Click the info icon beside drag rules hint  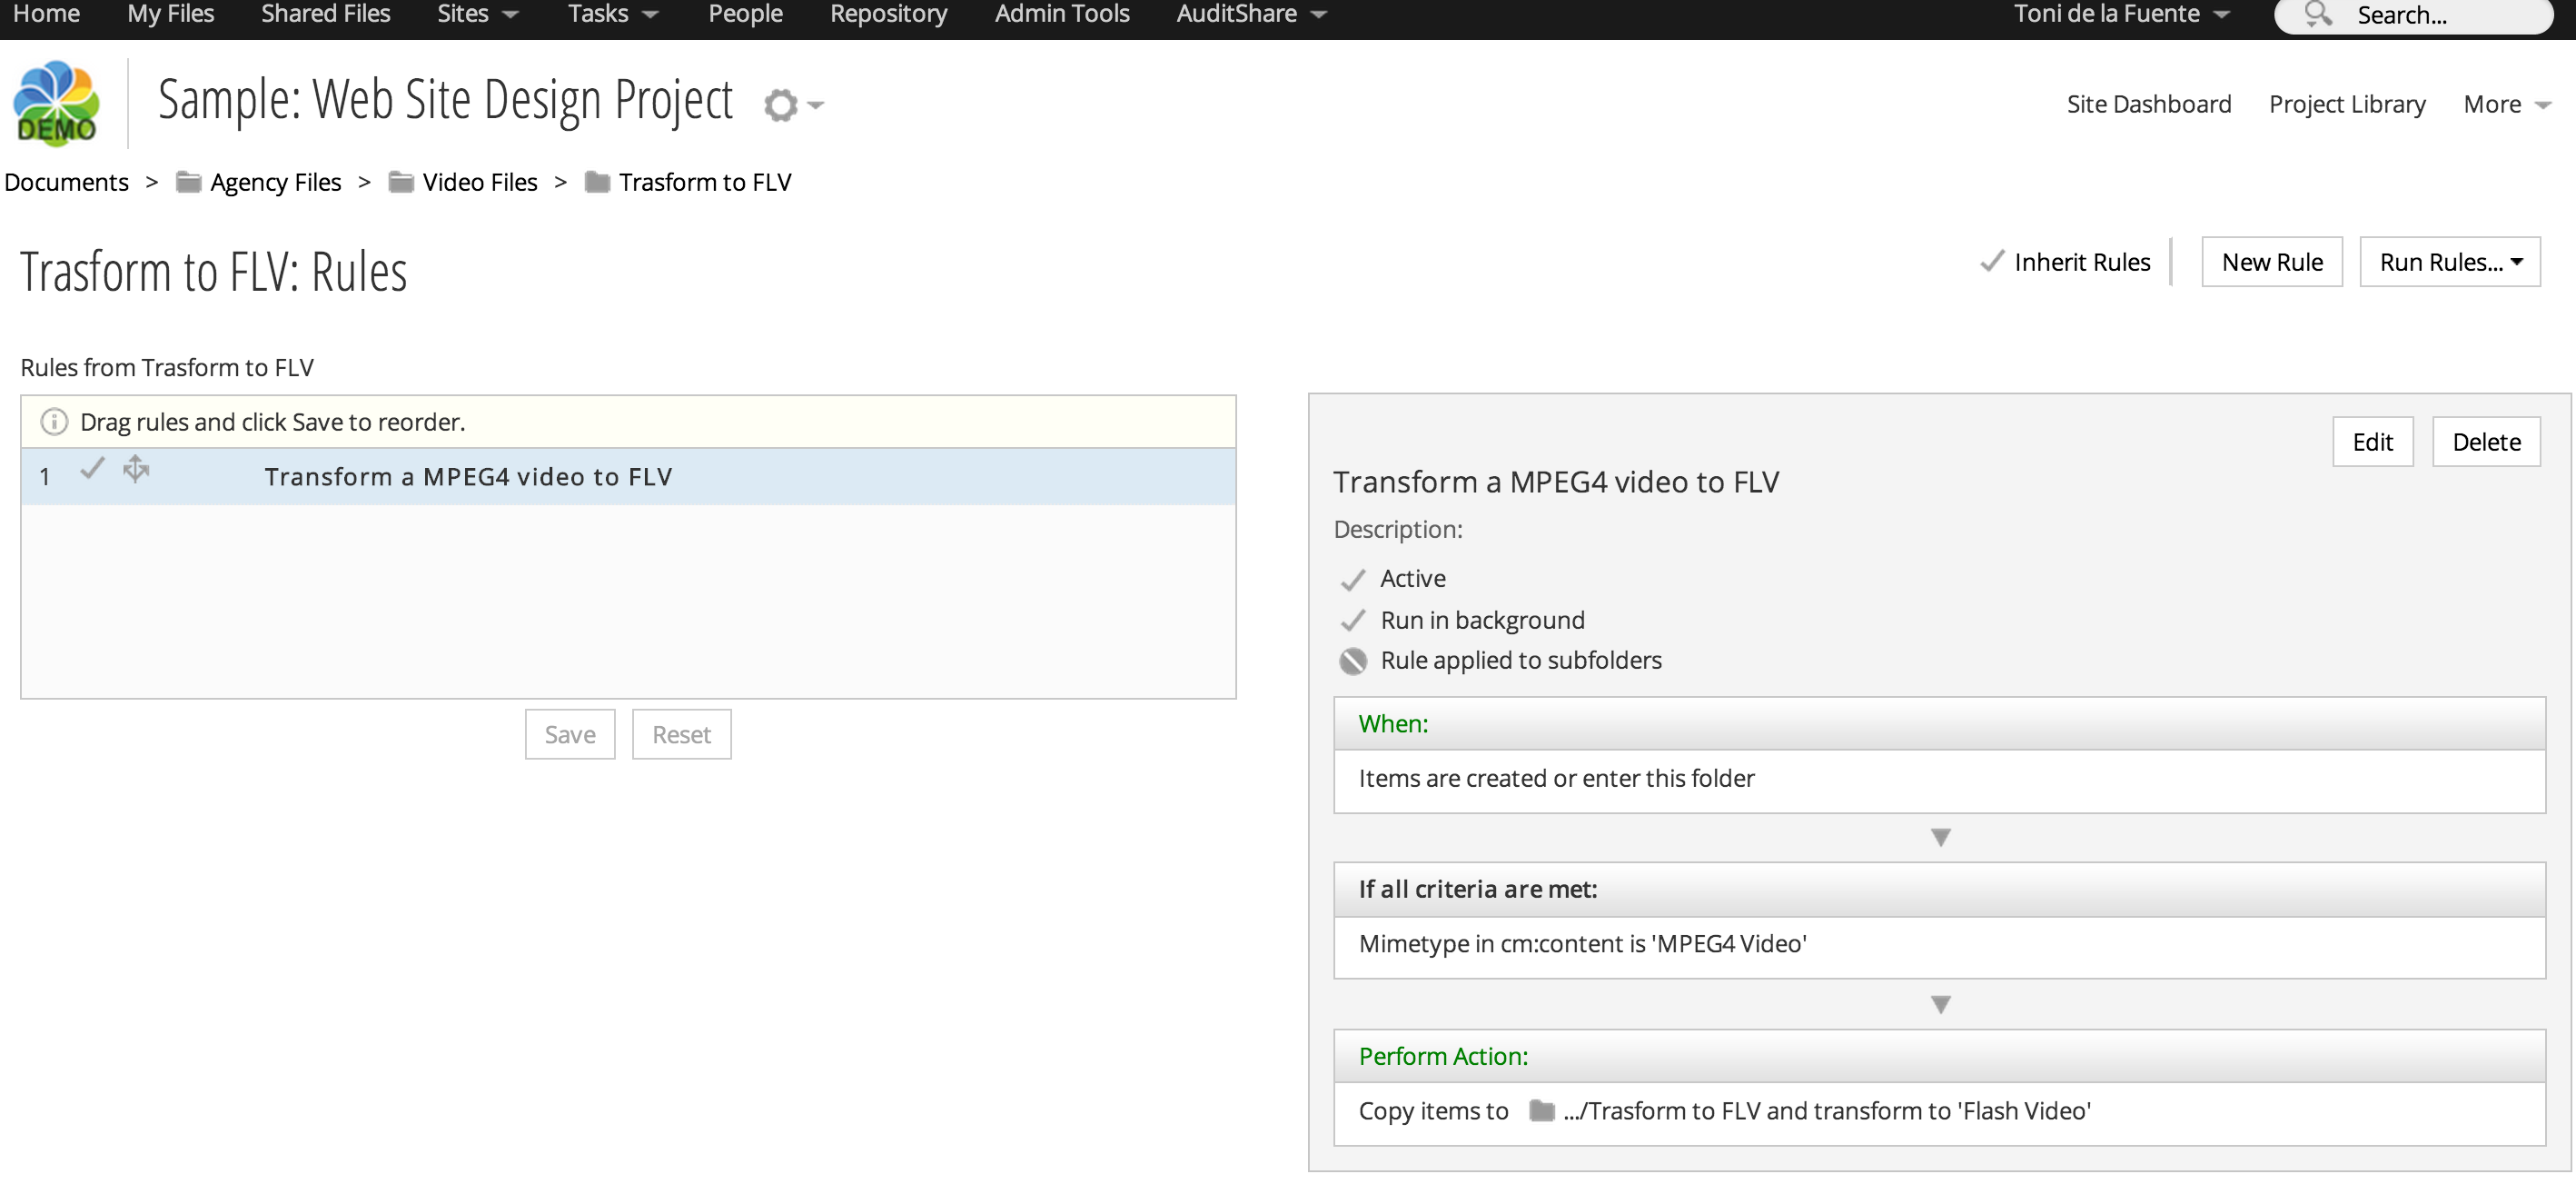coord(54,422)
